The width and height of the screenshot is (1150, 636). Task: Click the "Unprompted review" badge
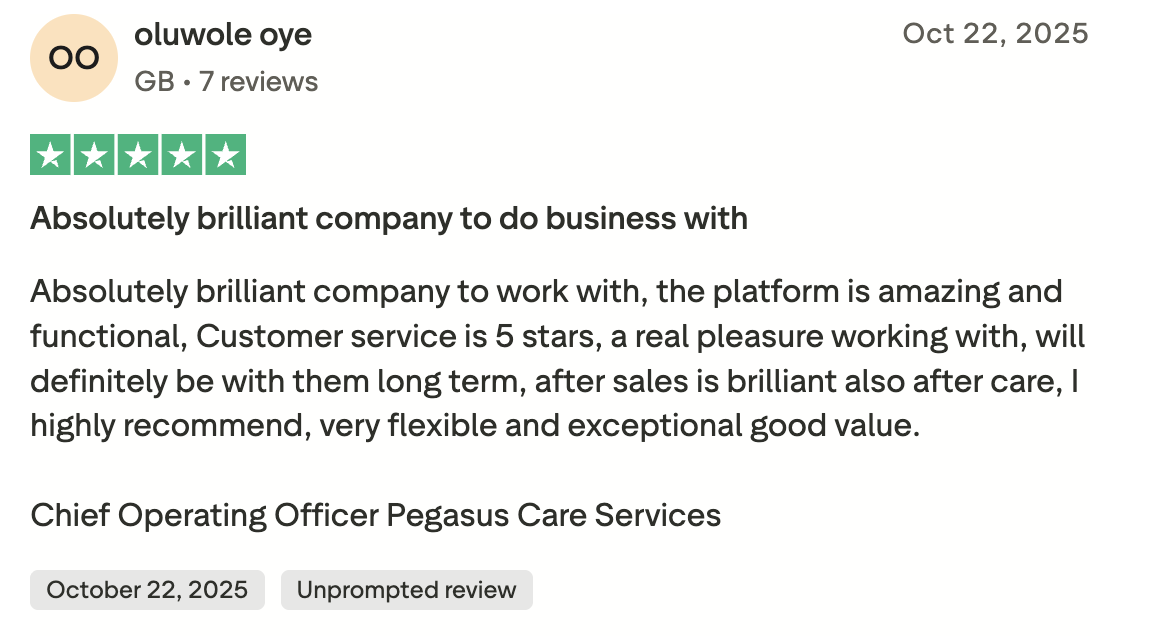coord(406,590)
